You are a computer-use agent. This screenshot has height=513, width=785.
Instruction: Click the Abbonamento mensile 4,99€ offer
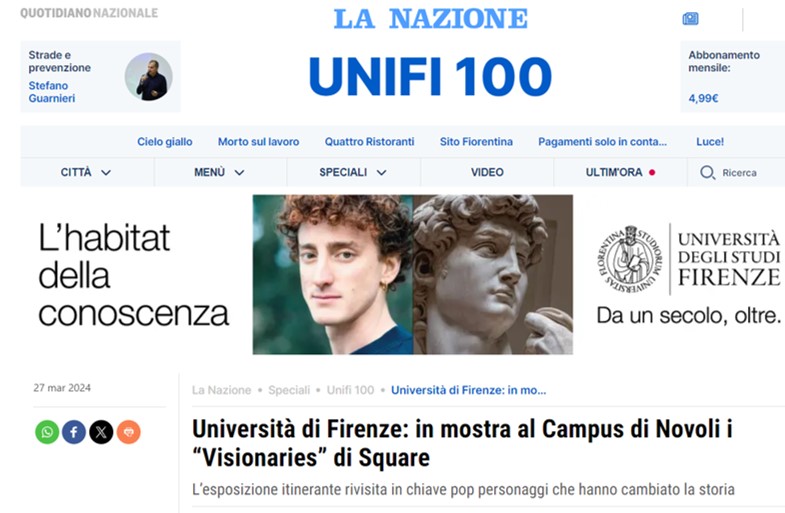click(732, 77)
